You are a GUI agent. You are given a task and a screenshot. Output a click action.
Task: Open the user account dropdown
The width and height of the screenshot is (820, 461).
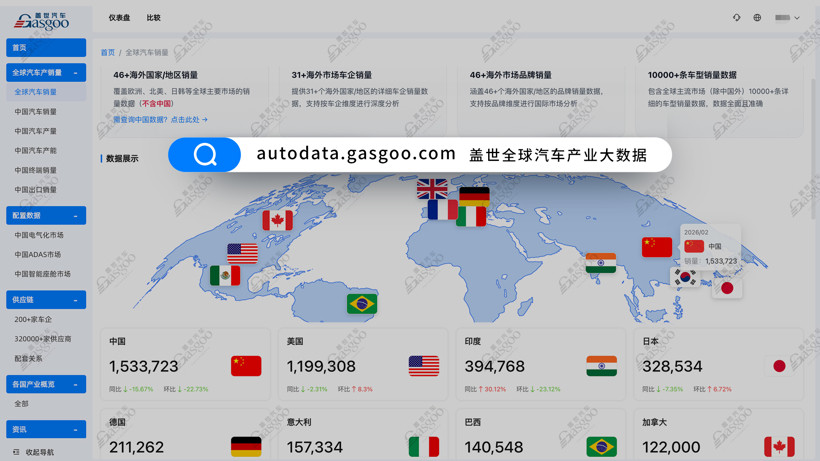pos(787,18)
